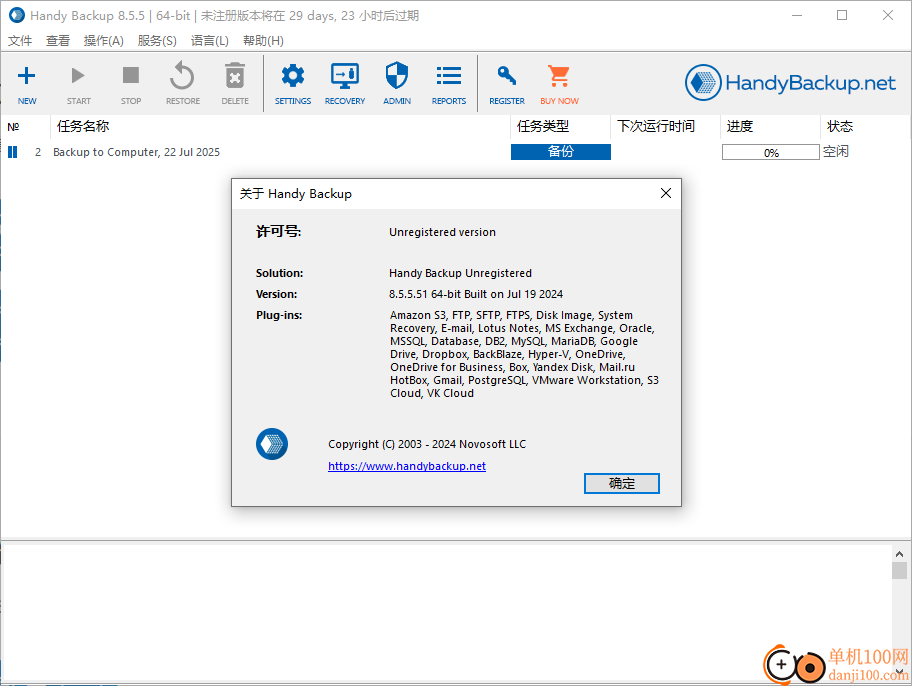The width and height of the screenshot is (912, 686).
Task: Open REPORTS list icon
Action: 448,76
